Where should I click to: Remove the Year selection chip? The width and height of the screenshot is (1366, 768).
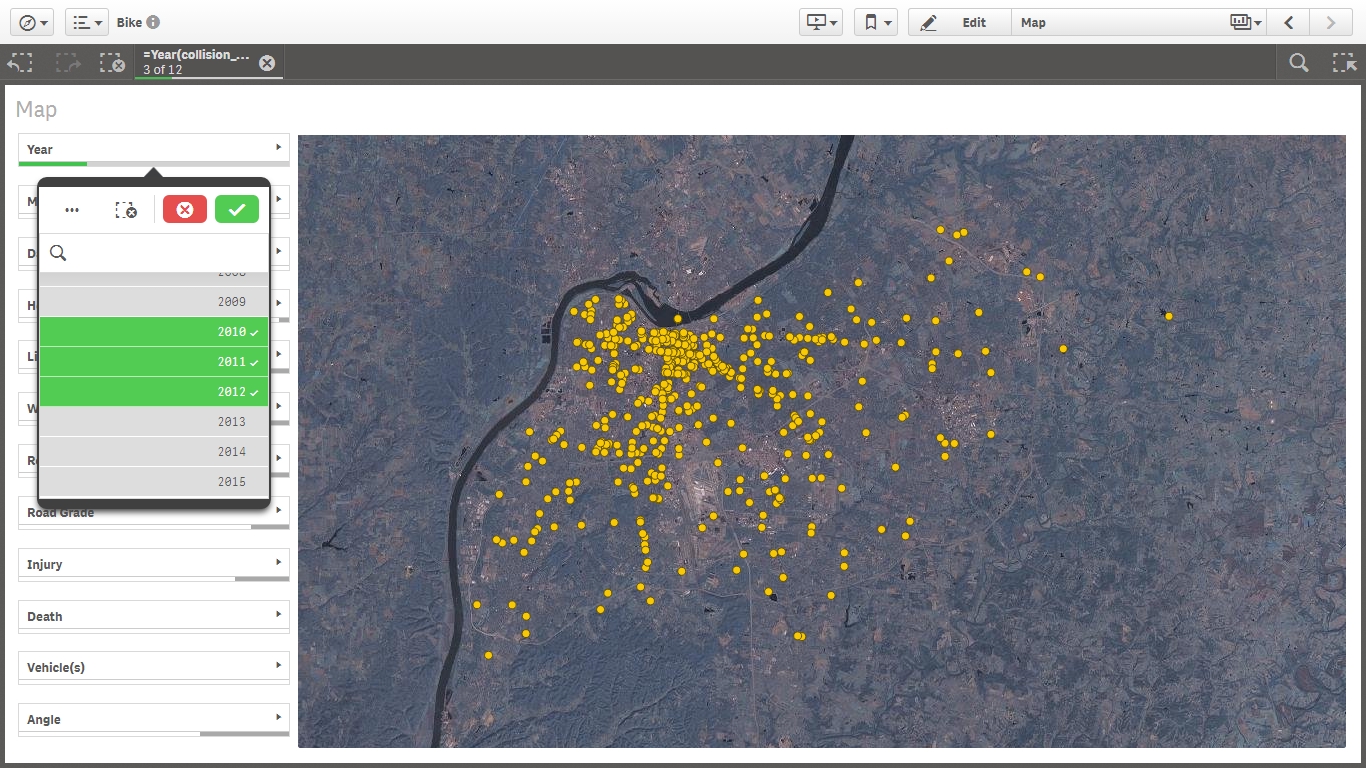coord(267,63)
